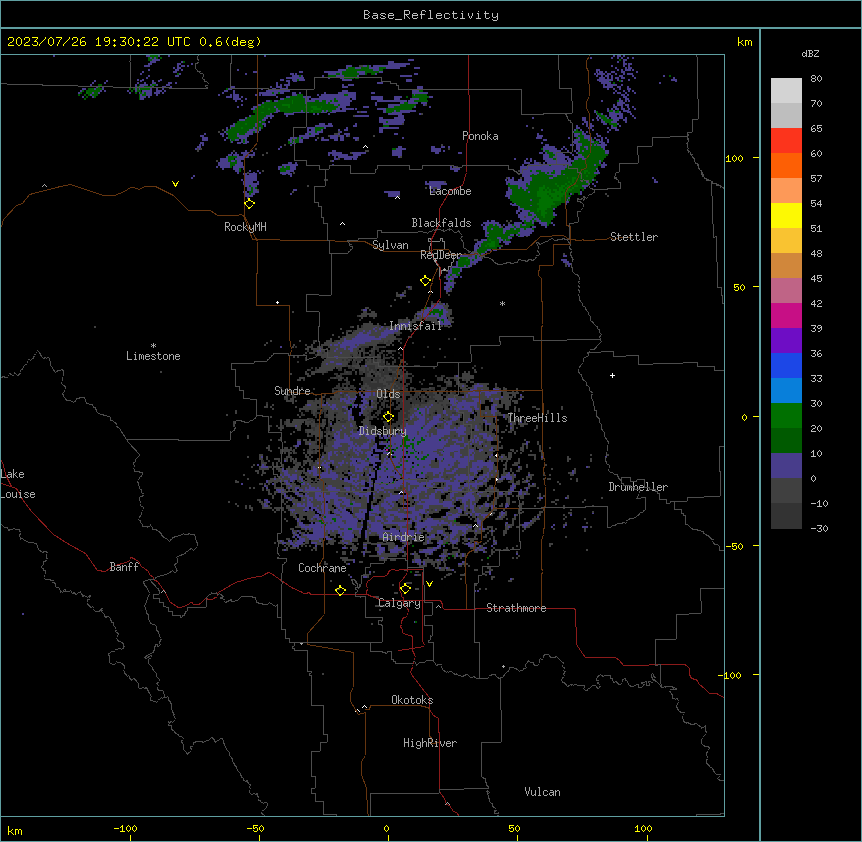
Task: Click the Calgary city label
Action: (399, 603)
